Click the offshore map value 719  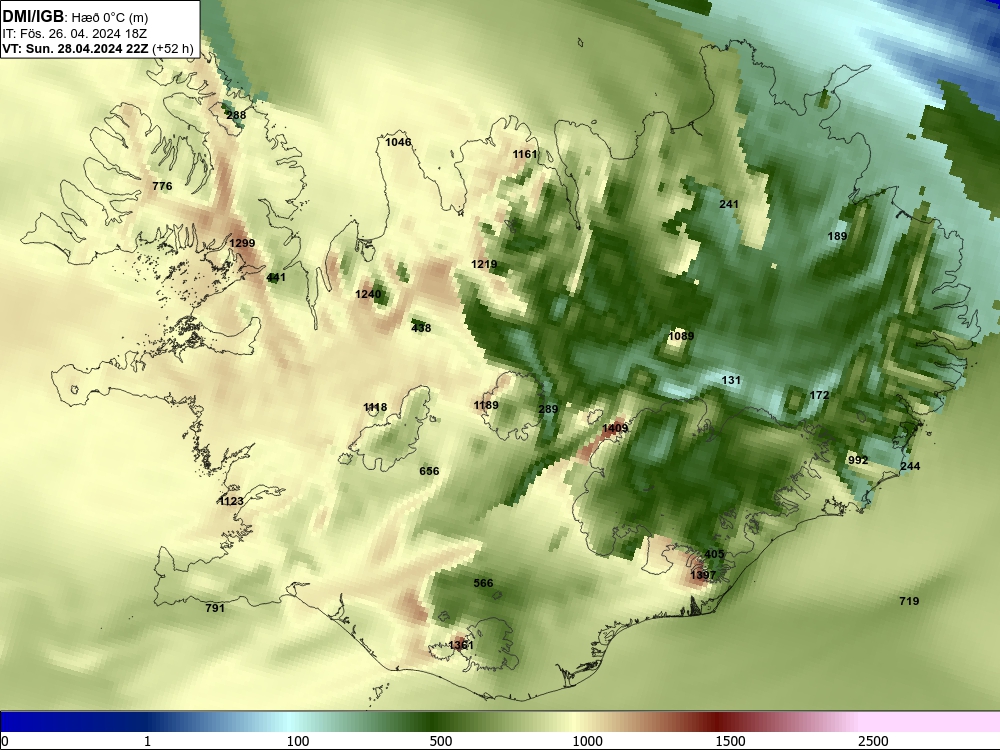[x=909, y=601]
